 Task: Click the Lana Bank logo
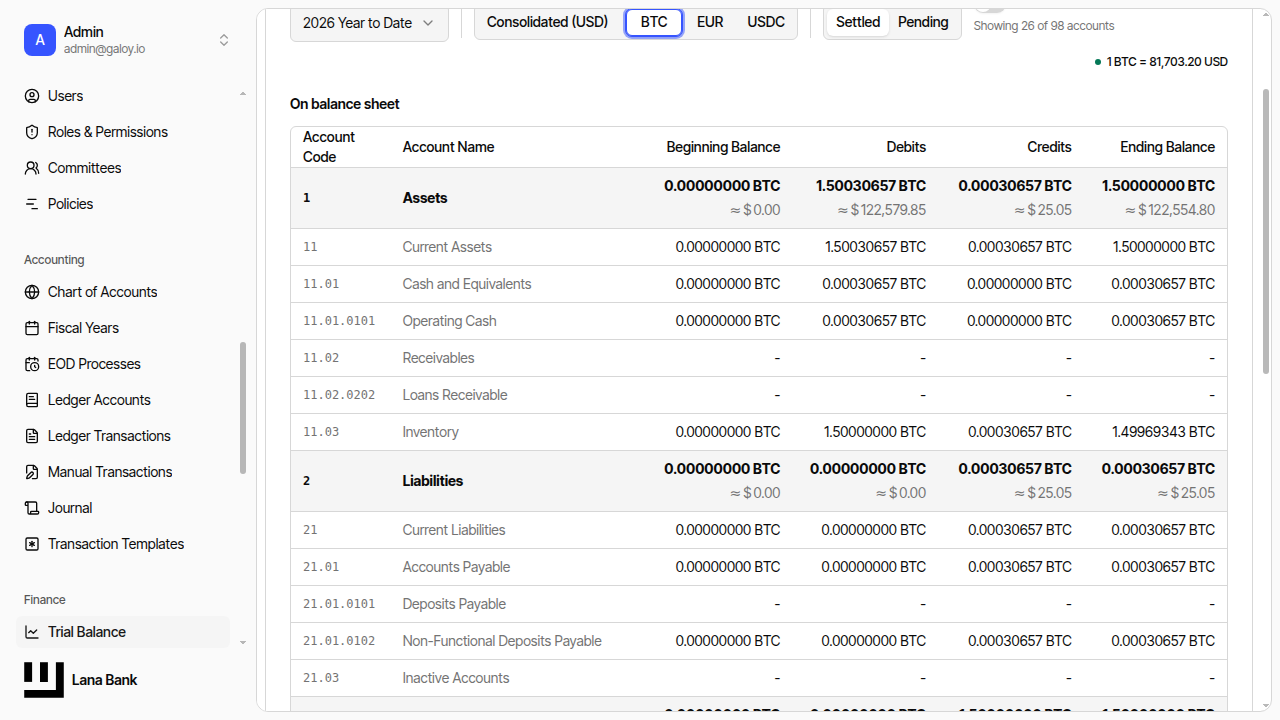pyautogui.click(x=44, y=680)
